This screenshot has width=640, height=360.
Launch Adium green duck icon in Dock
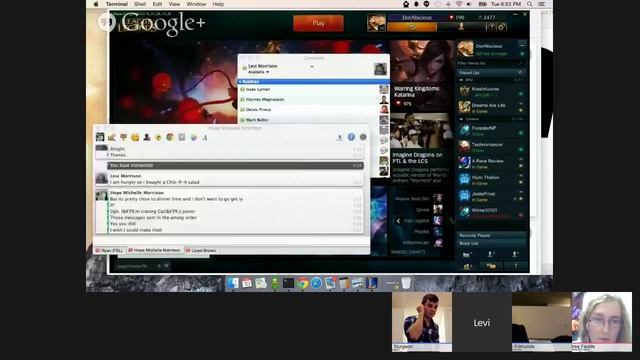pyautogui.click(x=275, y=283)
